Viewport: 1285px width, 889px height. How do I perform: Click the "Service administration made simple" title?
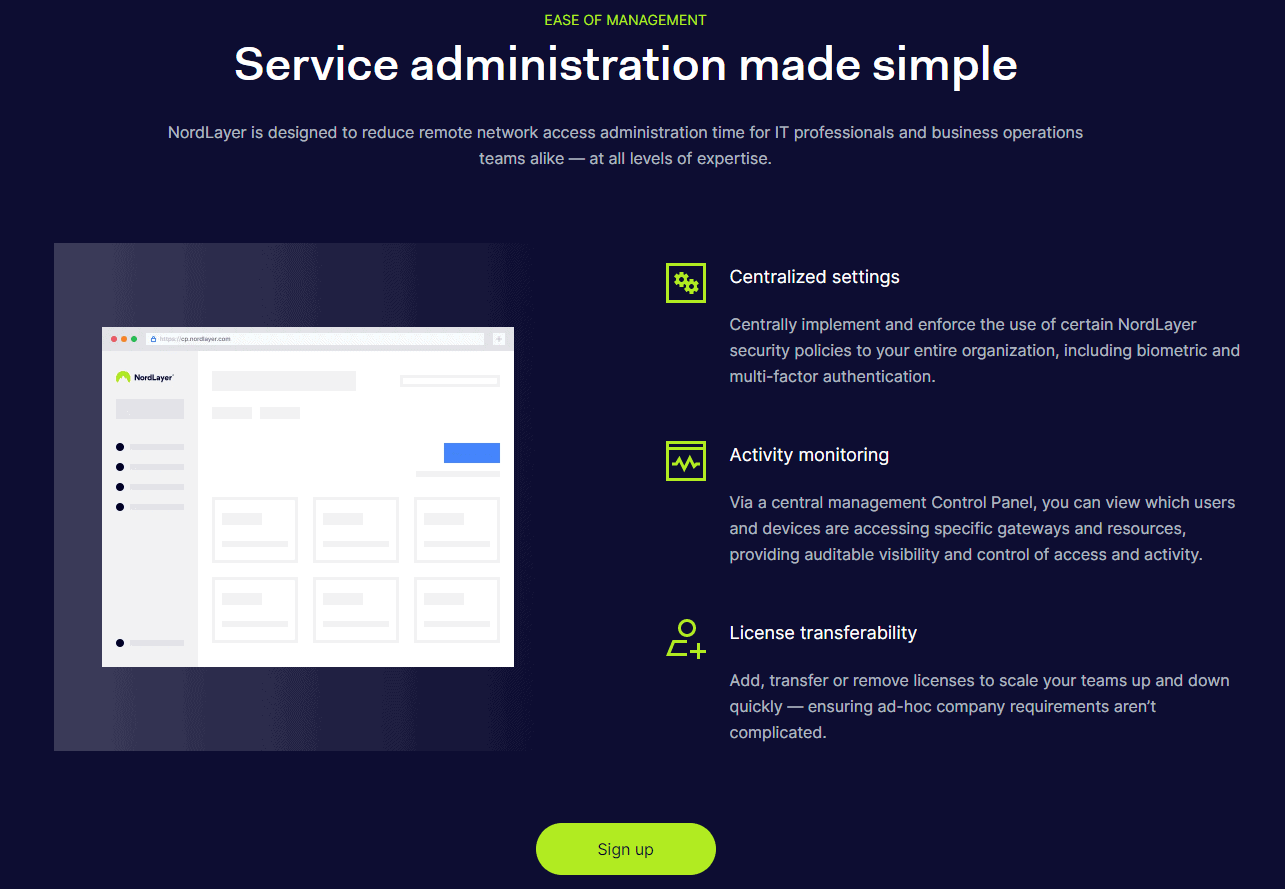626,65
